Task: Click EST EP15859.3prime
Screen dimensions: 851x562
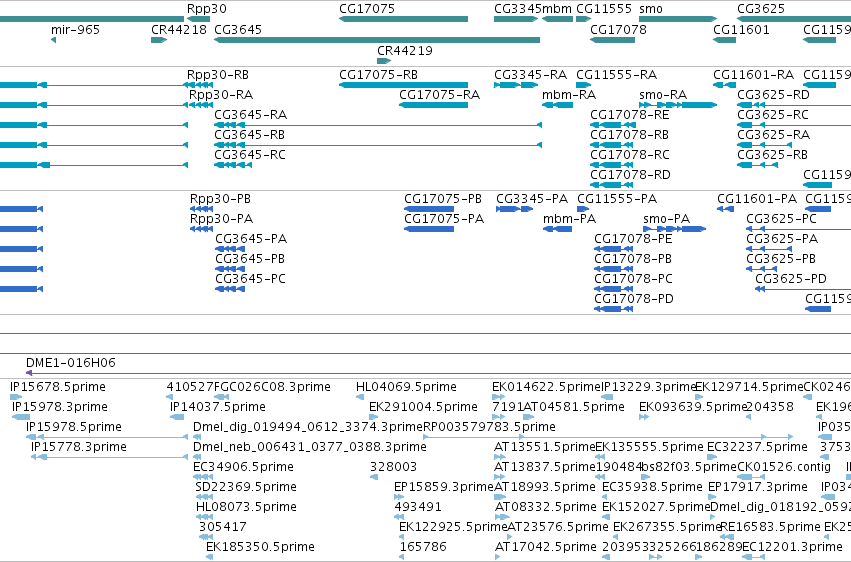Action: pyautogui.click(x=443, y=488)
